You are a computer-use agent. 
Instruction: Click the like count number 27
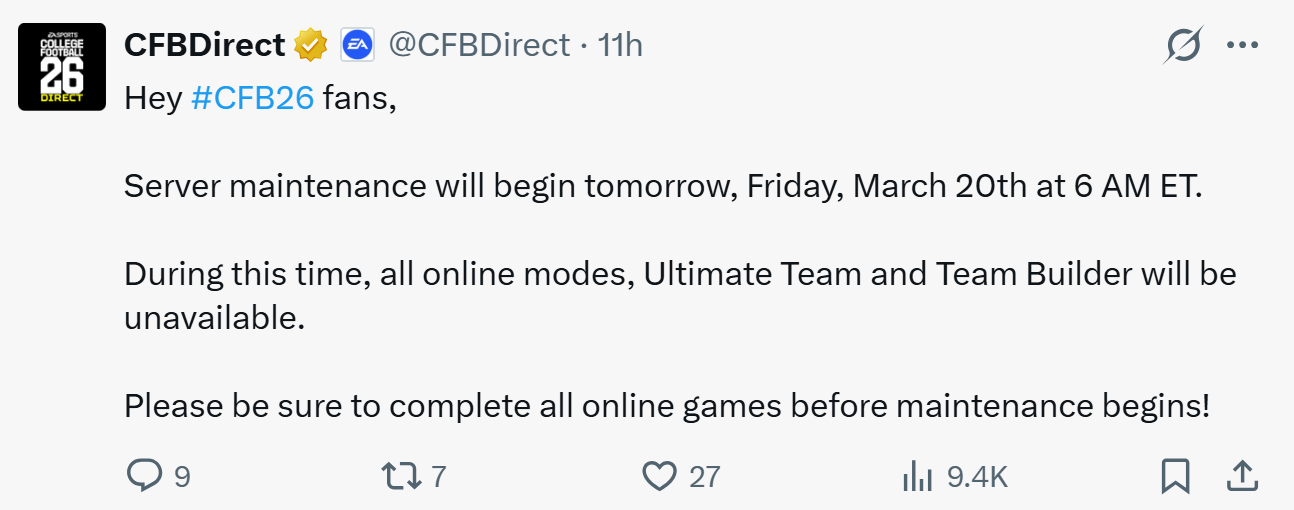point(704,477)
